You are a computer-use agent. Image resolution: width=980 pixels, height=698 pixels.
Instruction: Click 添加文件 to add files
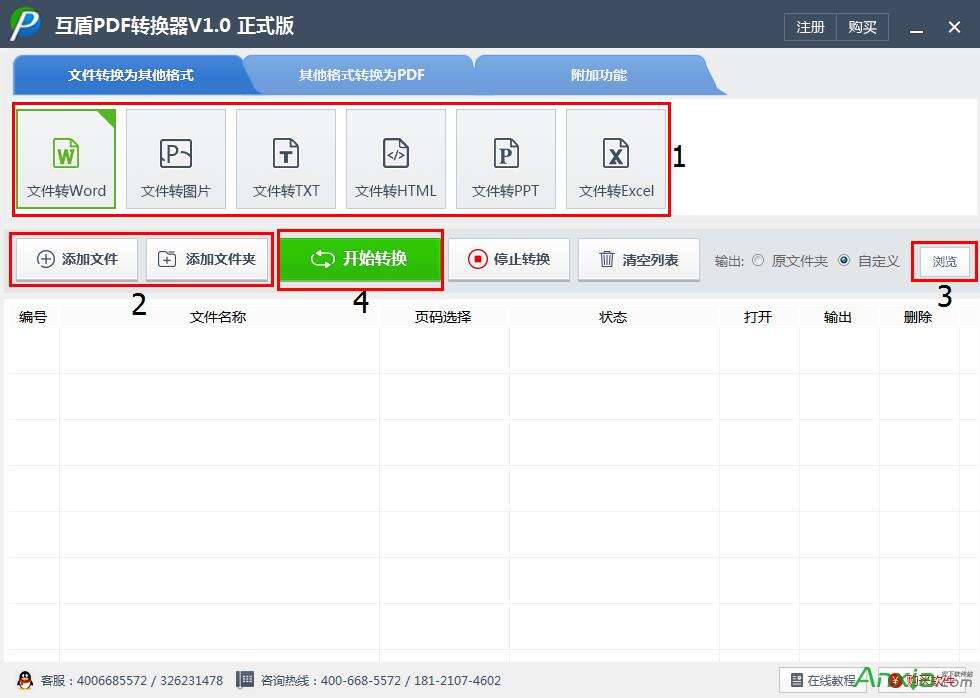76,259
